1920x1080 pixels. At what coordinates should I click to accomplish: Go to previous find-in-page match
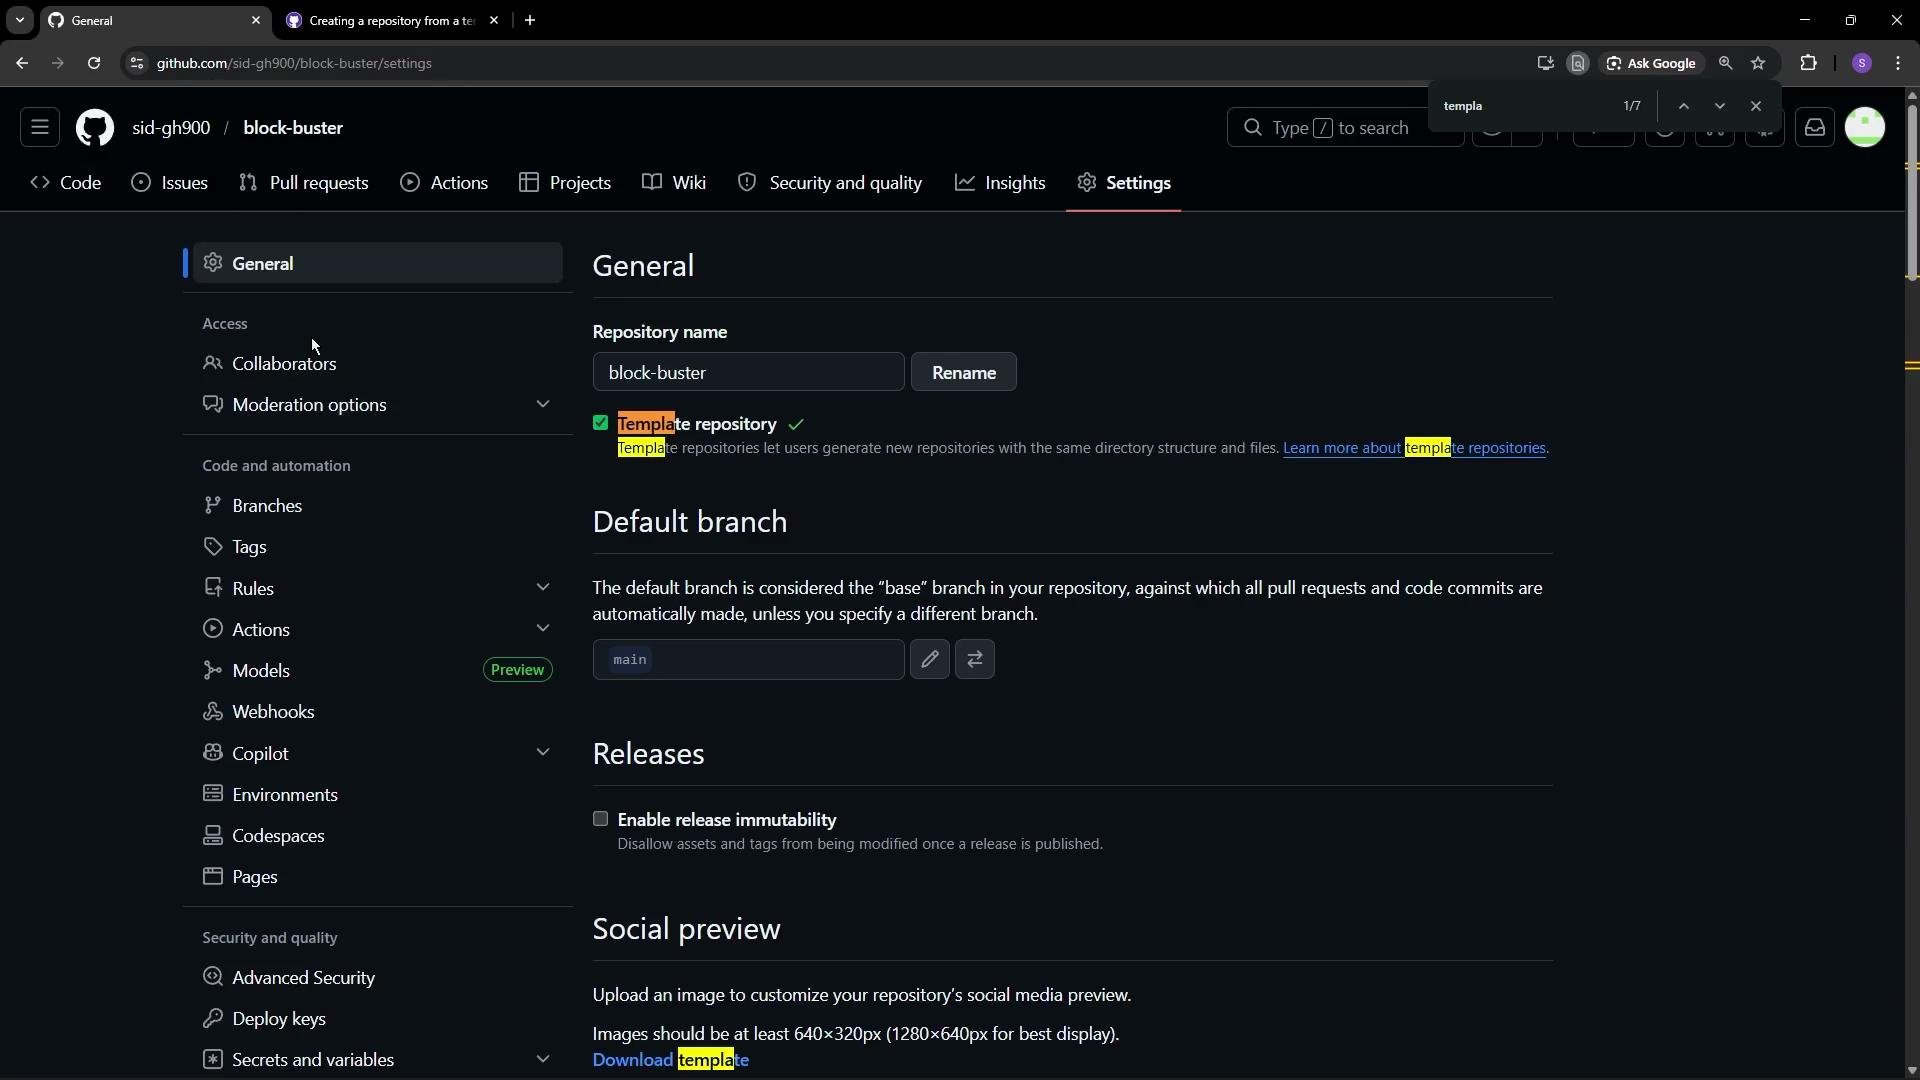[x=1684, y=106]
